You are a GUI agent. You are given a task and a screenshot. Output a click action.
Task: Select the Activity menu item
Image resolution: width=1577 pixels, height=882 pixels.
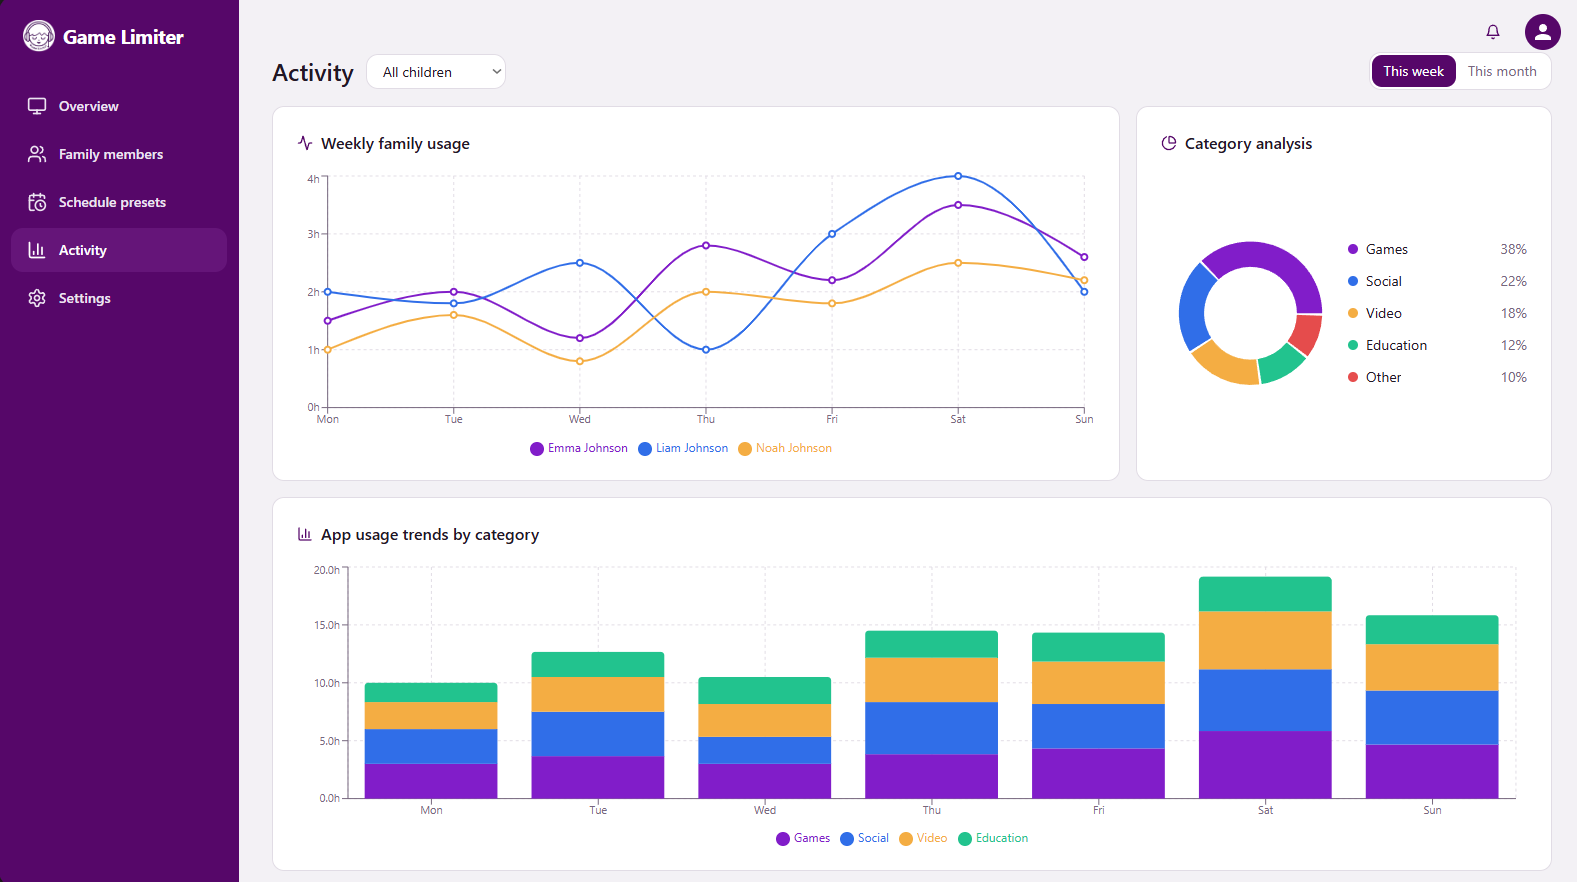(119, 250)
